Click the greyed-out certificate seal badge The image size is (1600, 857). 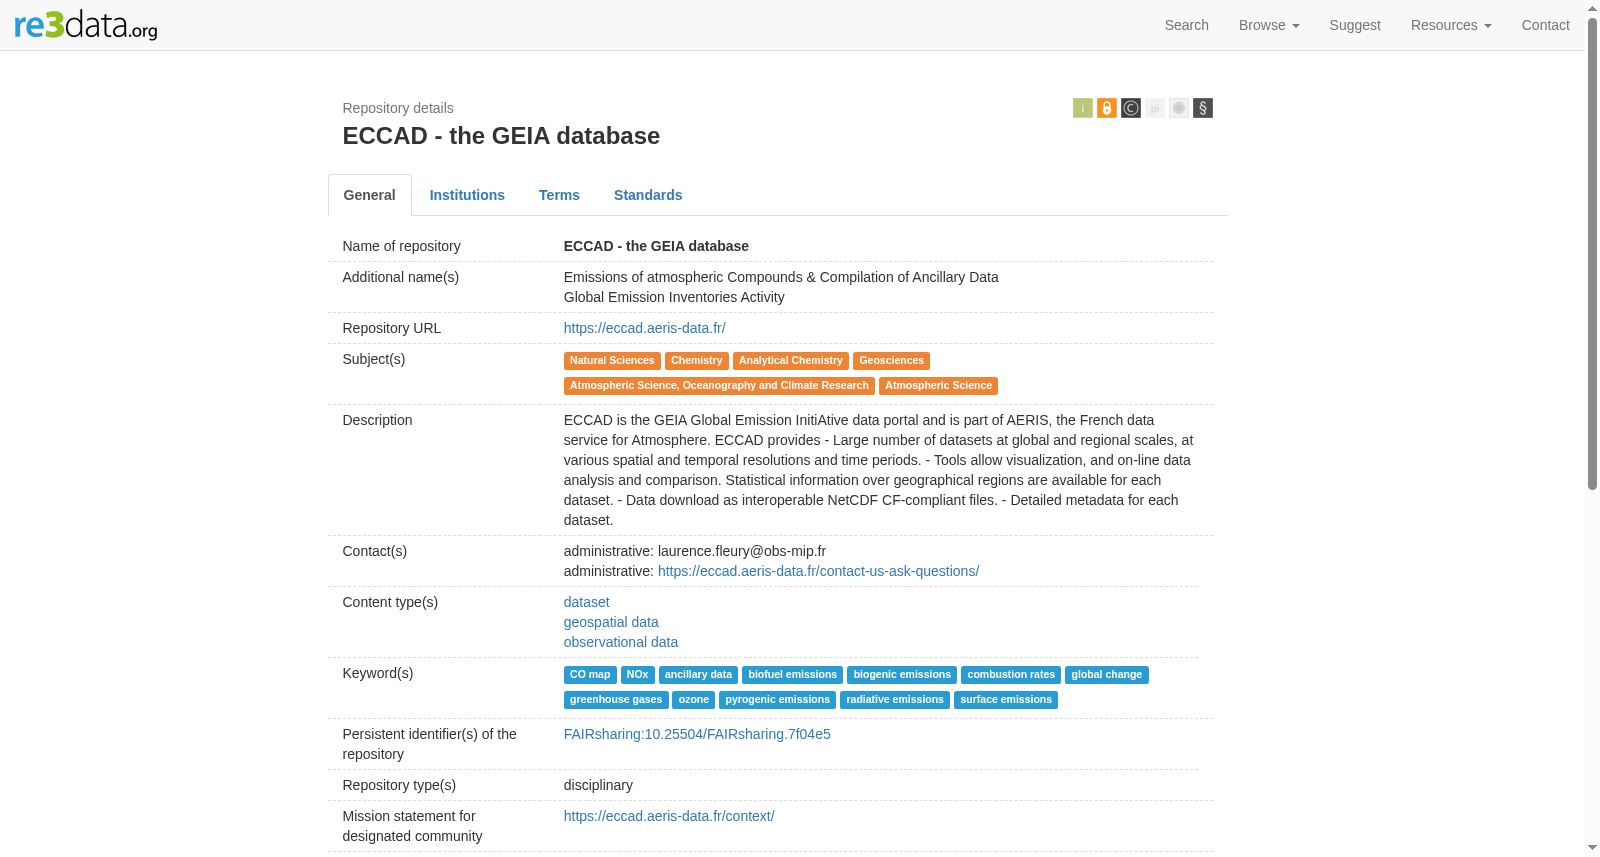(x=1178, y=108)
